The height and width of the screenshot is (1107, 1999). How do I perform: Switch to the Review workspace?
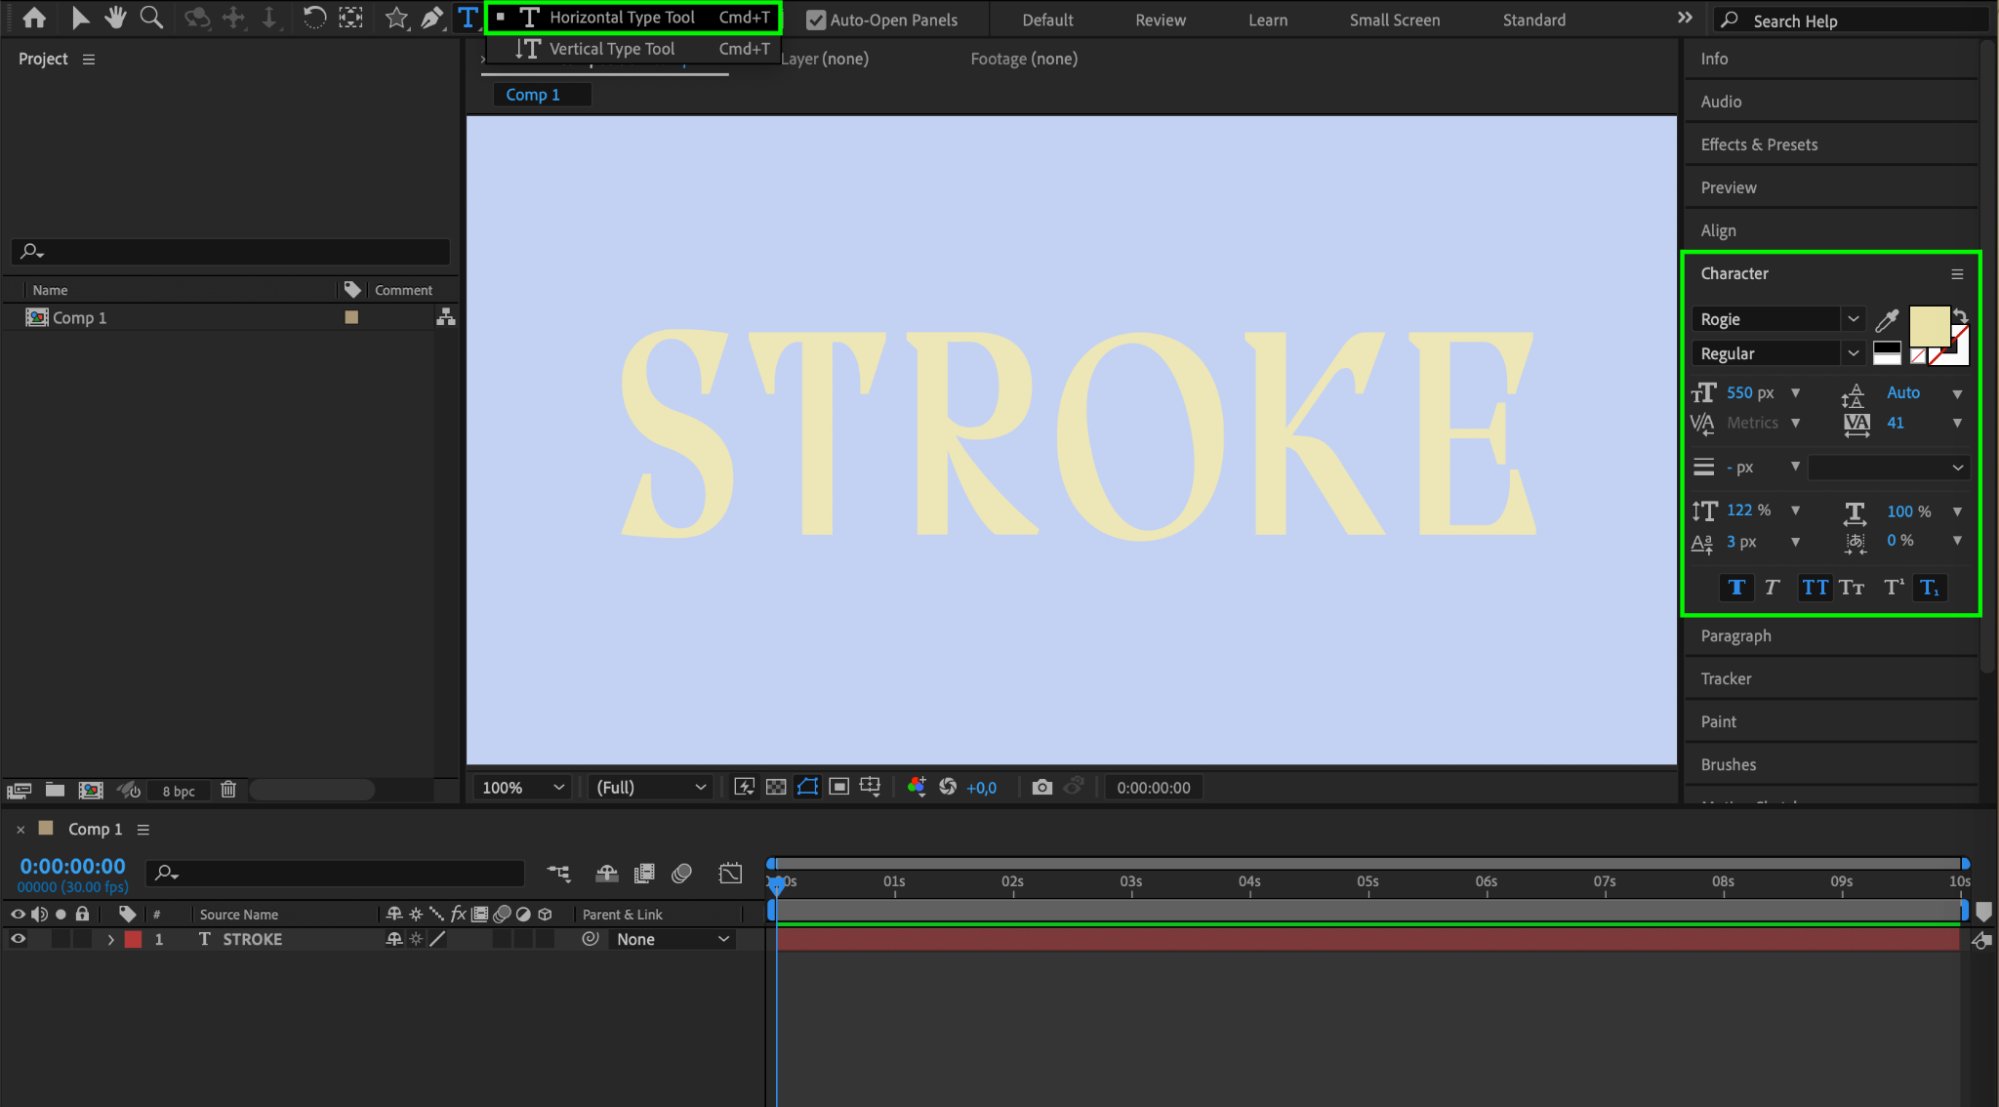pyautogui.click(x=1160, y=20)
